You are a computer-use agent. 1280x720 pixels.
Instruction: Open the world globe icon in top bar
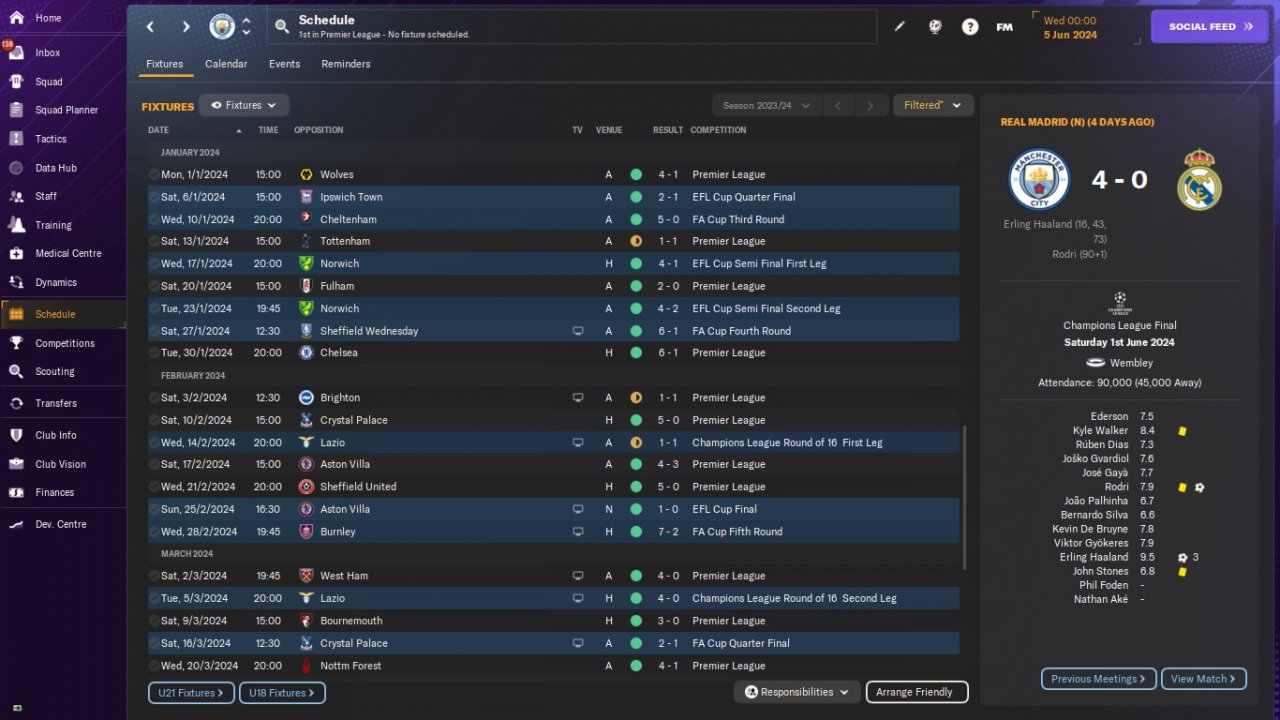pyautogui.click(x=935, y=27)
